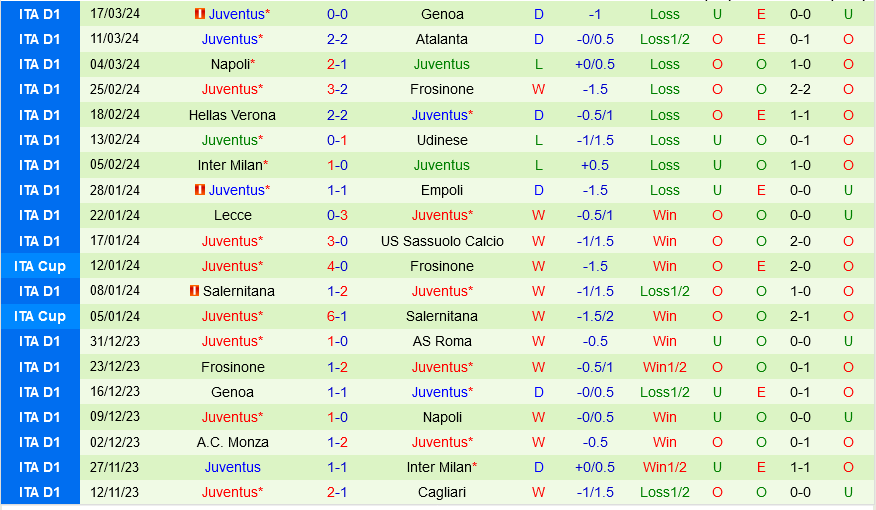
Task: Click US Sassuolo Calcio team name
Action: [441, 241]
